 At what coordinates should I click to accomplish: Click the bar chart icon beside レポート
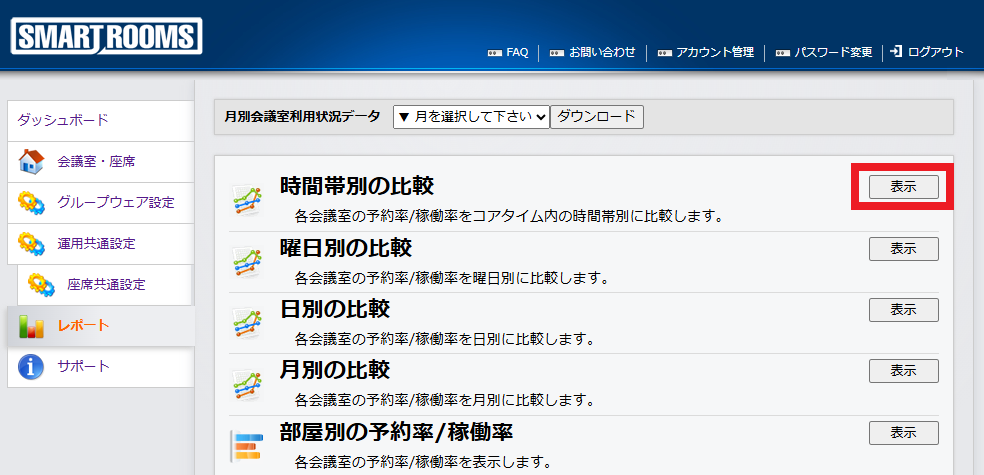pos(32,326)
